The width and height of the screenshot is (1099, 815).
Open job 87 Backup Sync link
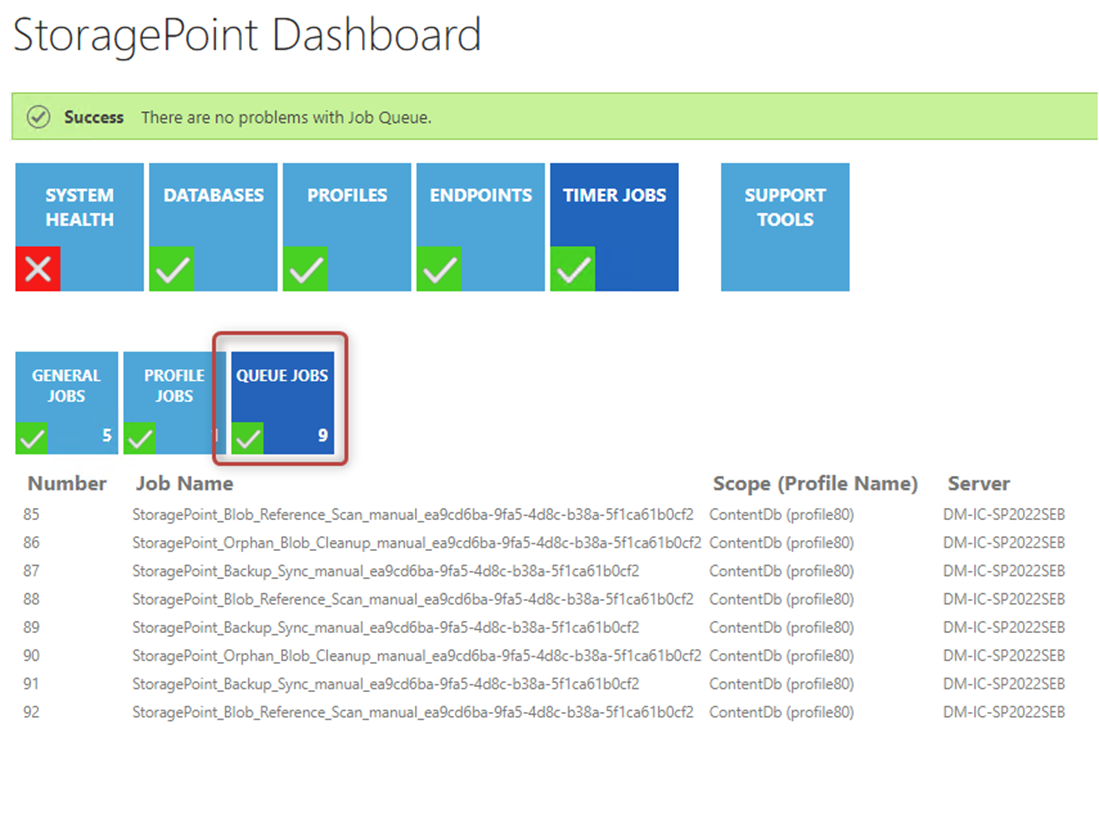coord(386,572)
